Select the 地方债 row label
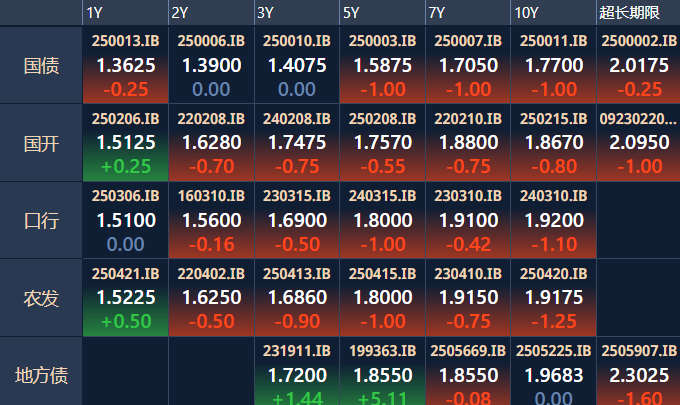 coord(41,376)
